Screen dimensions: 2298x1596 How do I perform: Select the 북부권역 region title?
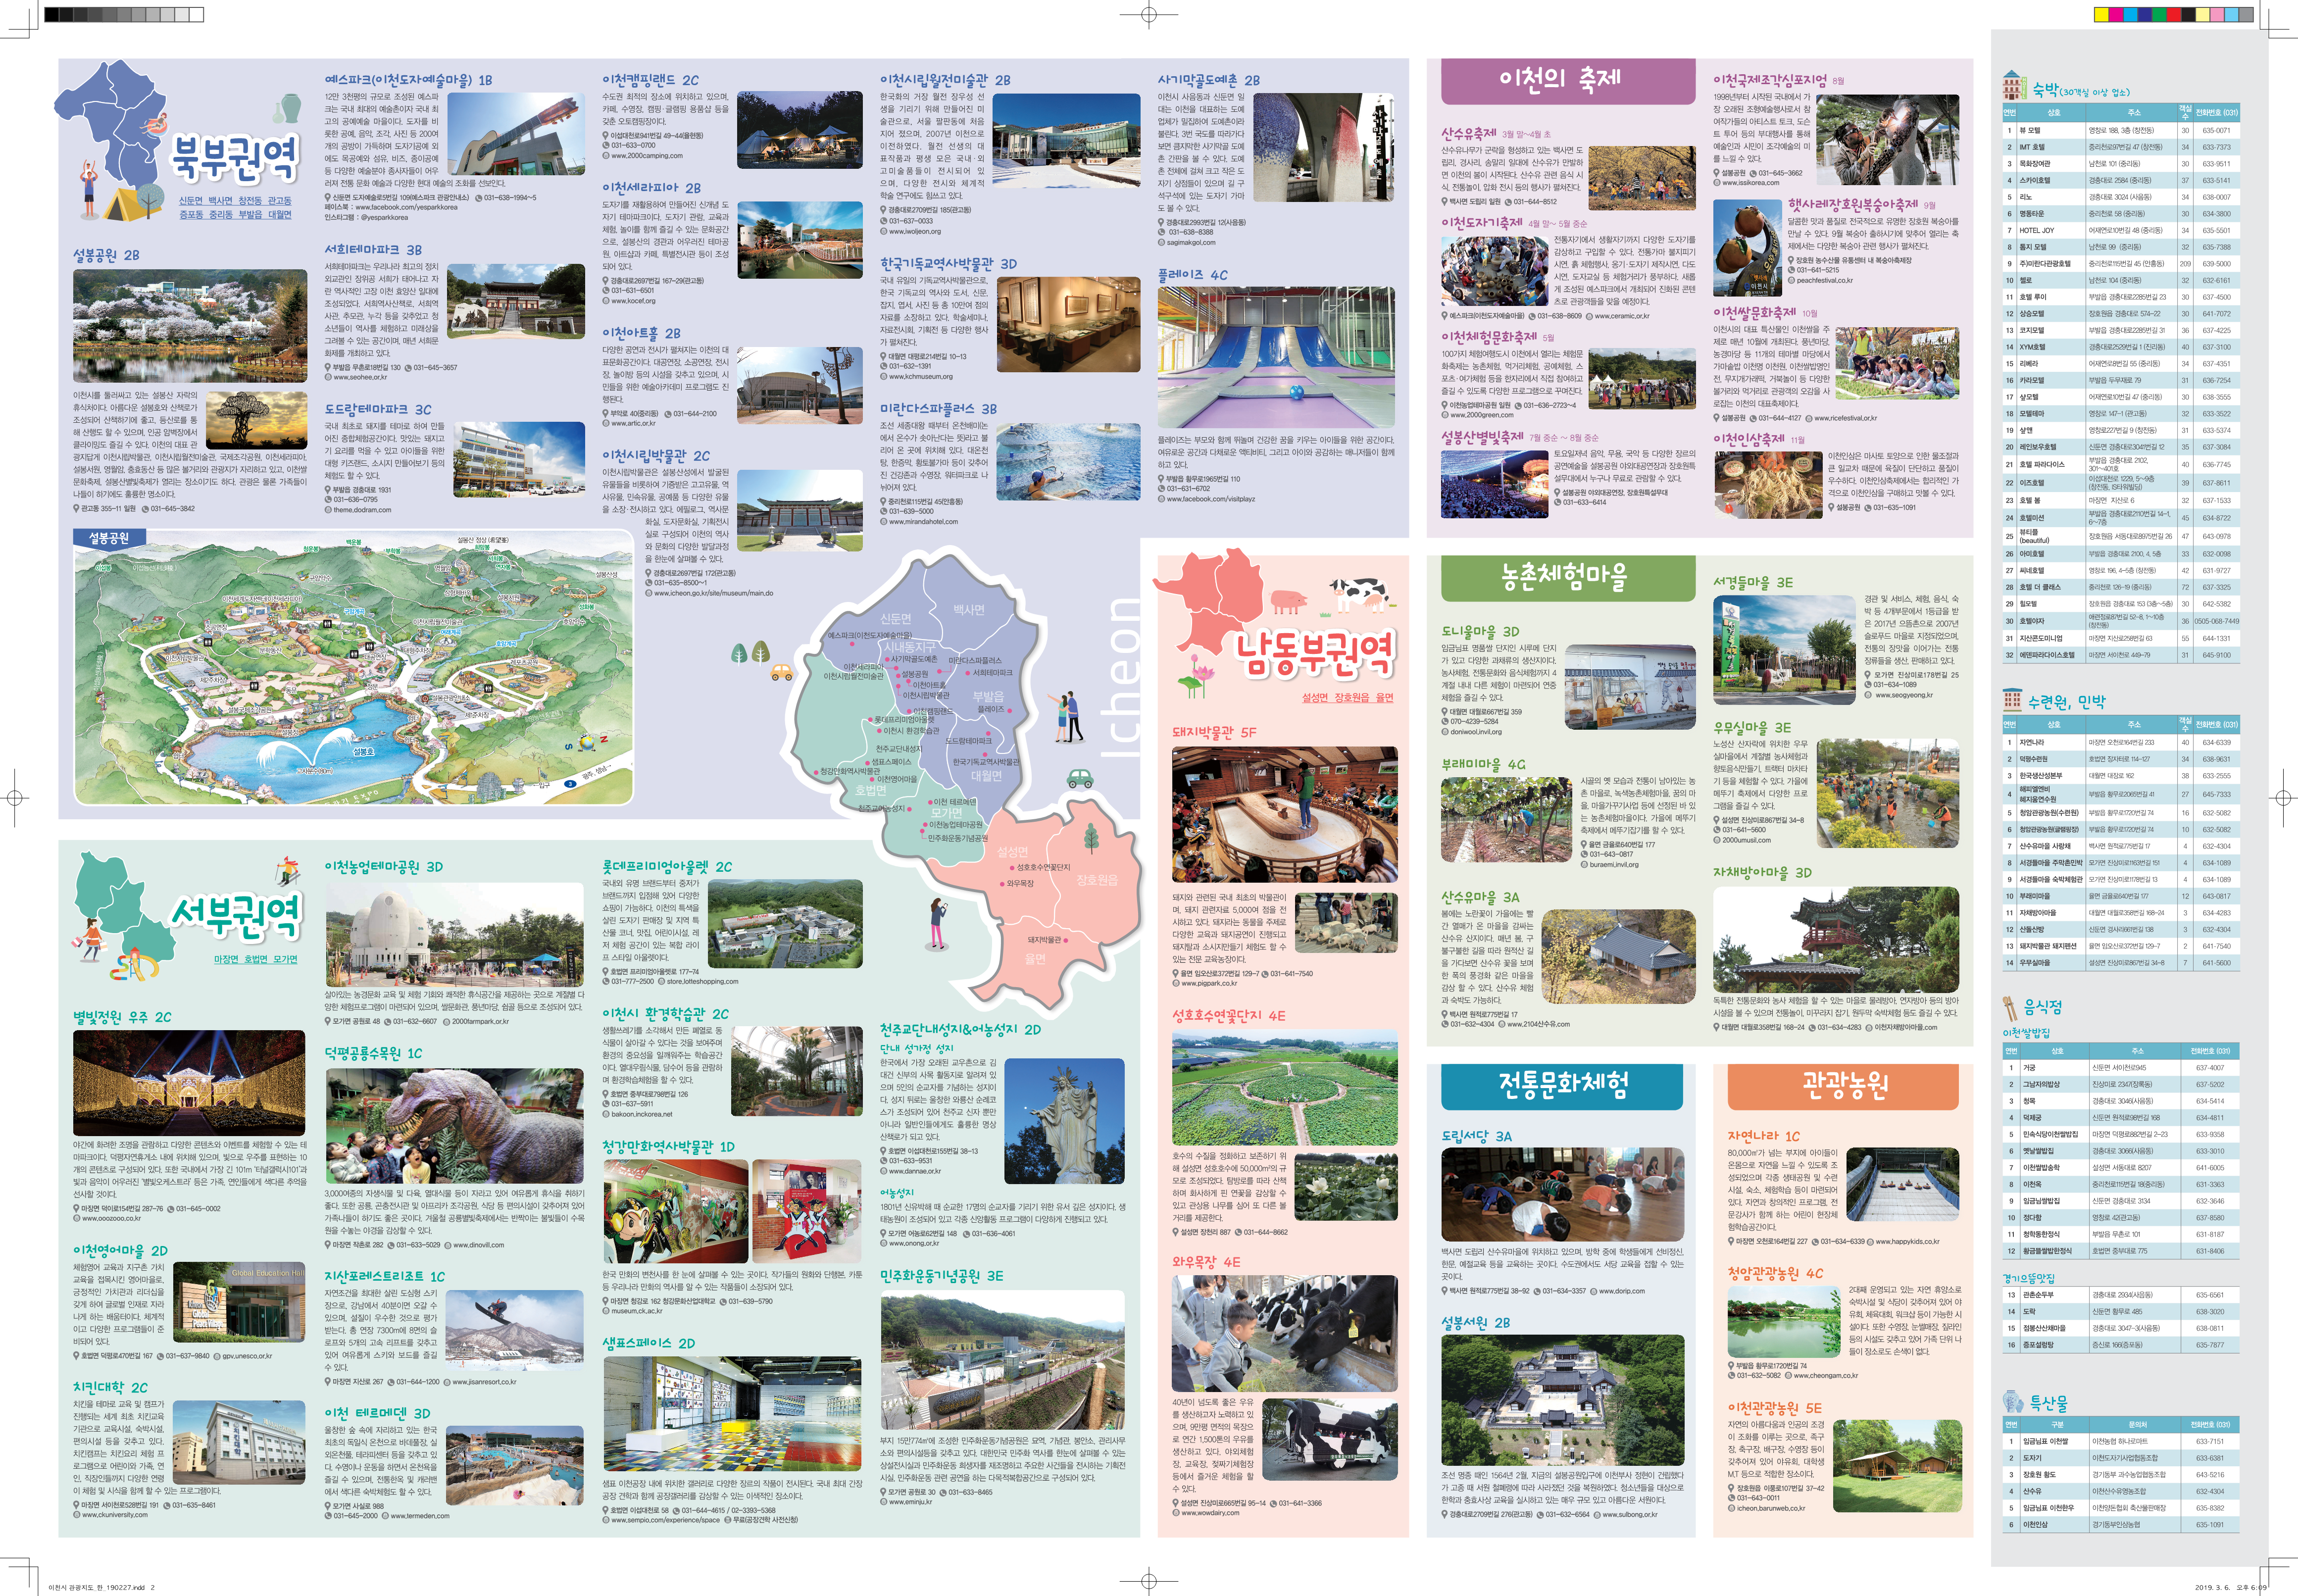pyautogui.click(x=235, y=160)
